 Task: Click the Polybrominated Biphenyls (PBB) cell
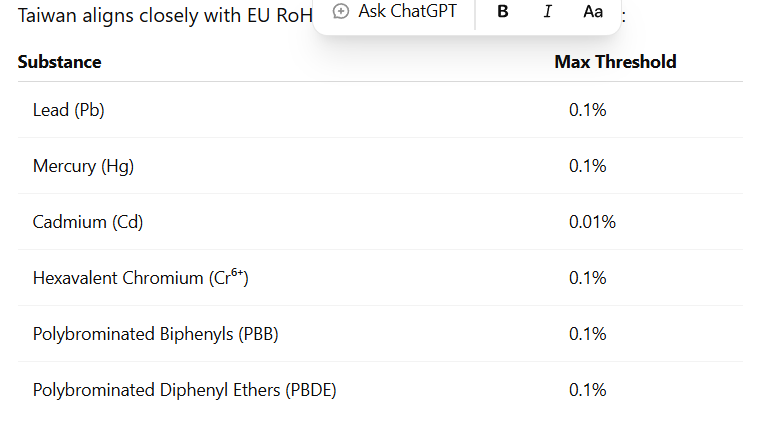point(155,334)
